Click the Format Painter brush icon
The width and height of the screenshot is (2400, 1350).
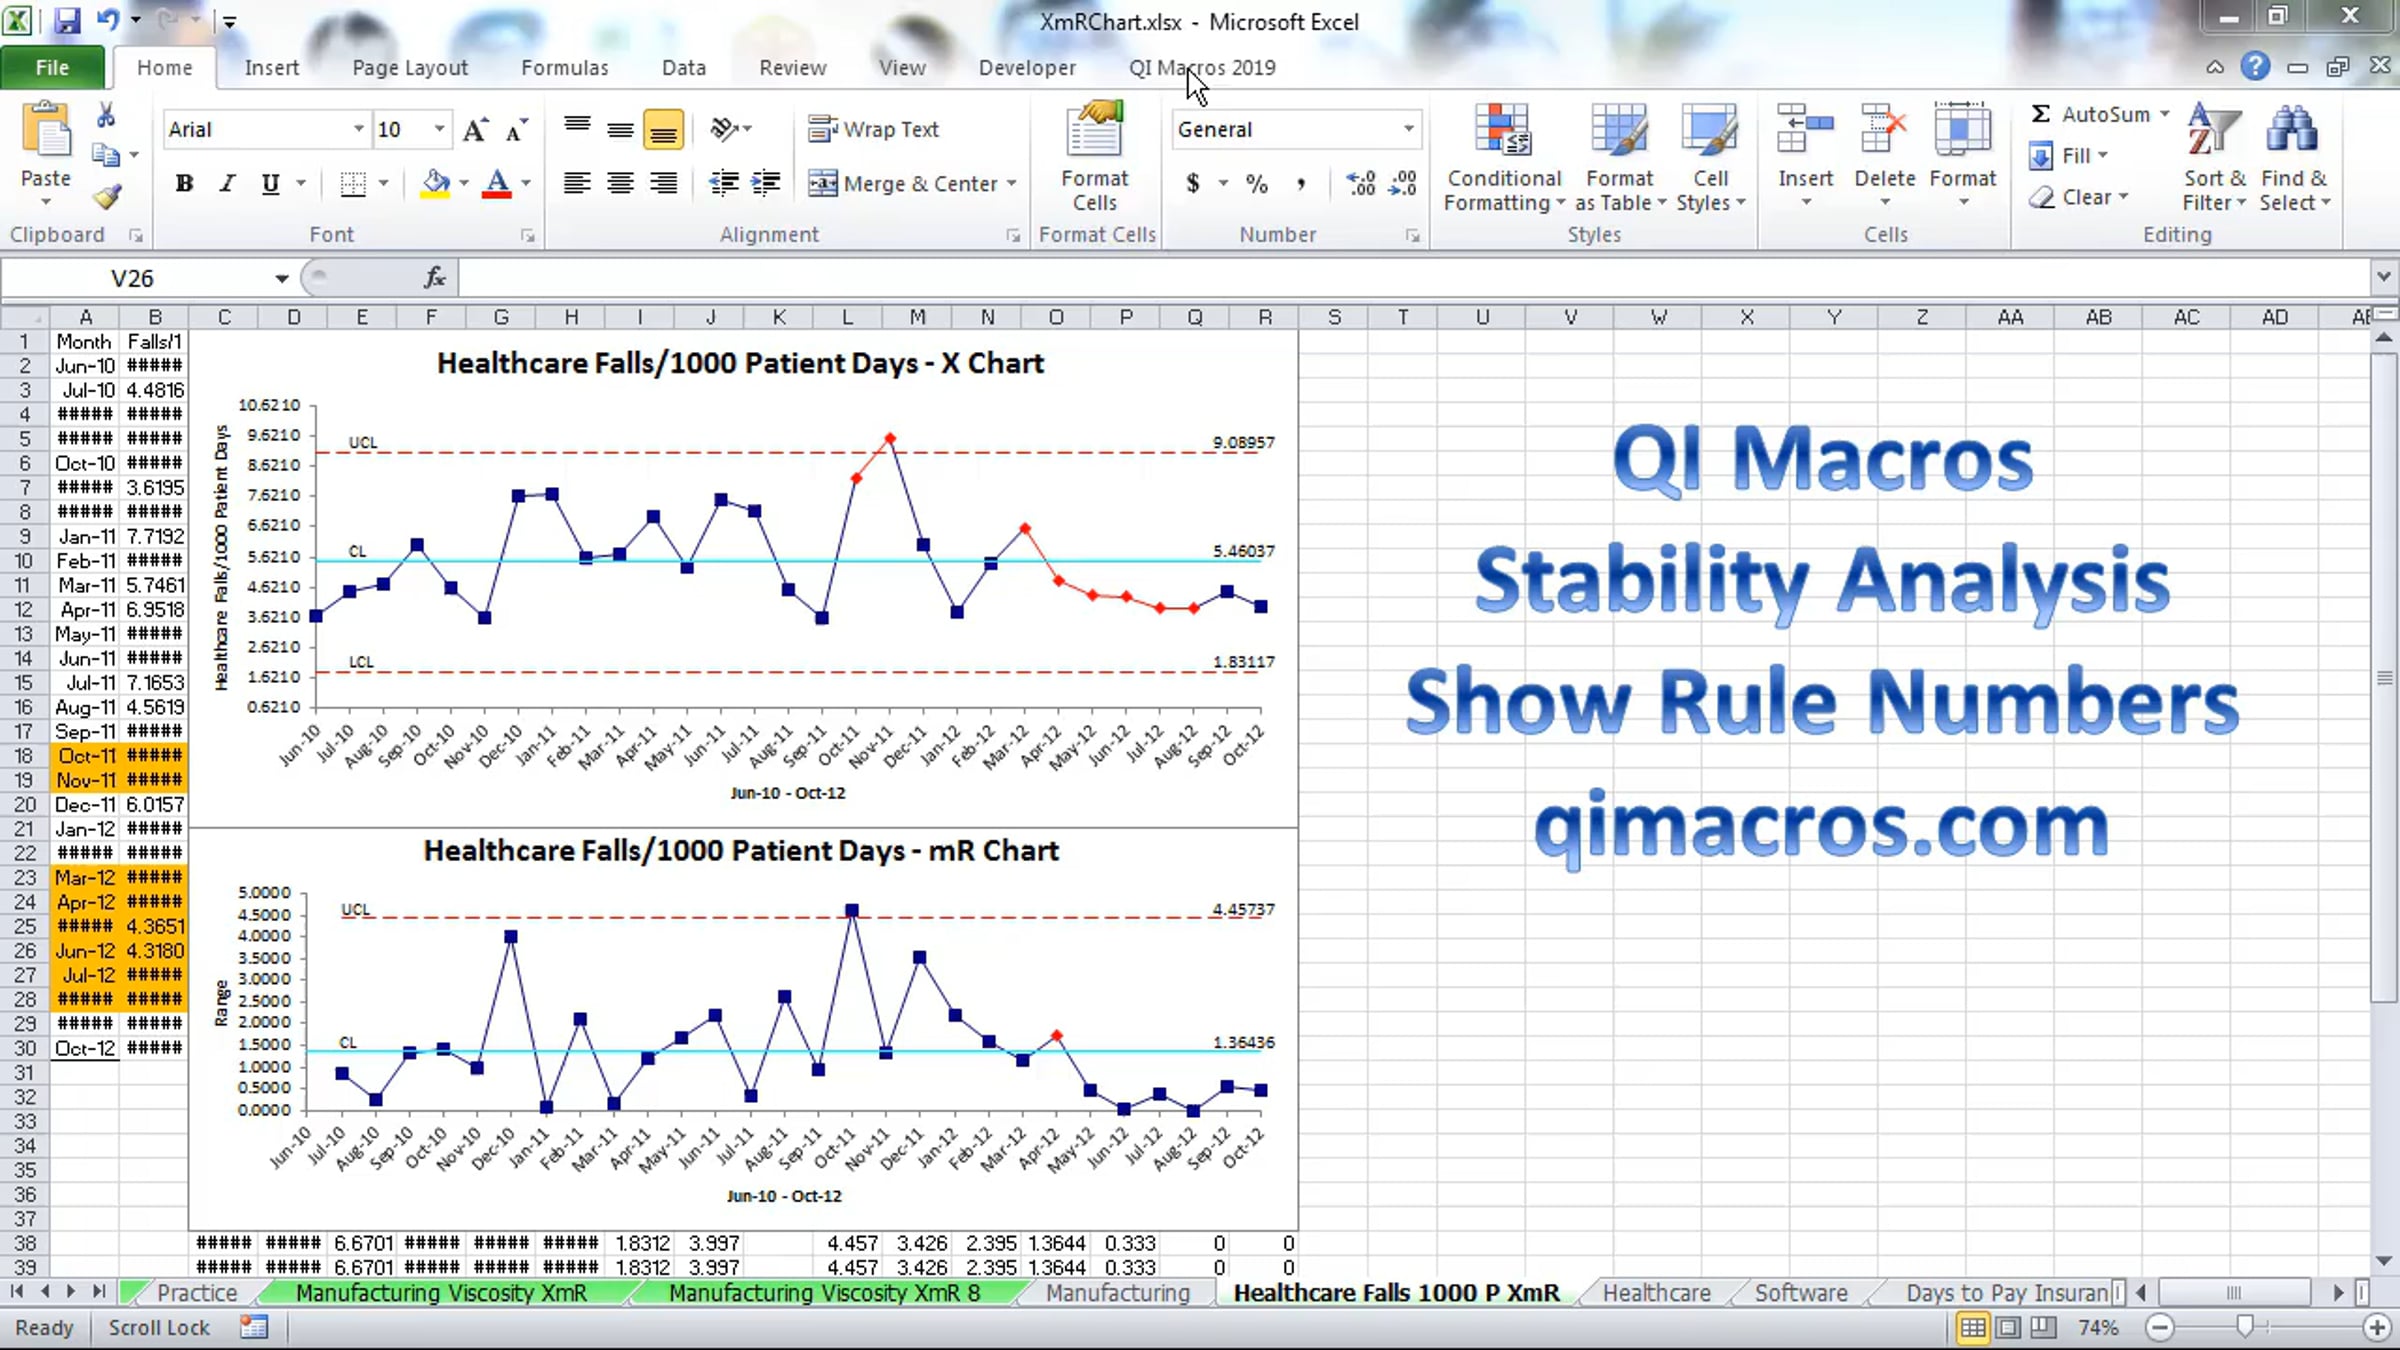pos(107,196)
